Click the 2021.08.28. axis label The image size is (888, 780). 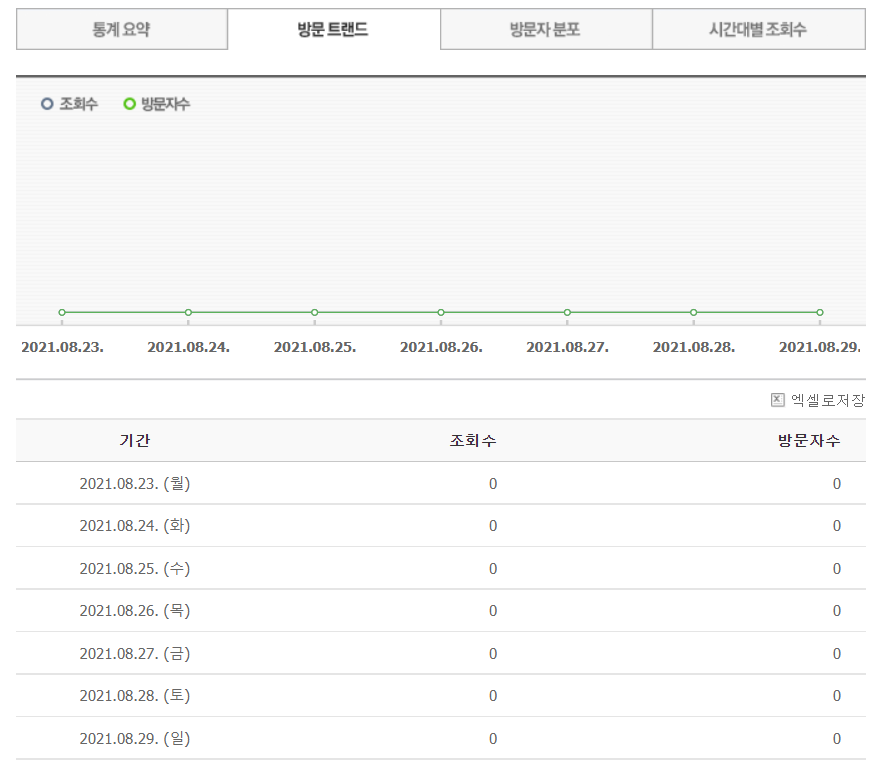[x=694, y=347]
